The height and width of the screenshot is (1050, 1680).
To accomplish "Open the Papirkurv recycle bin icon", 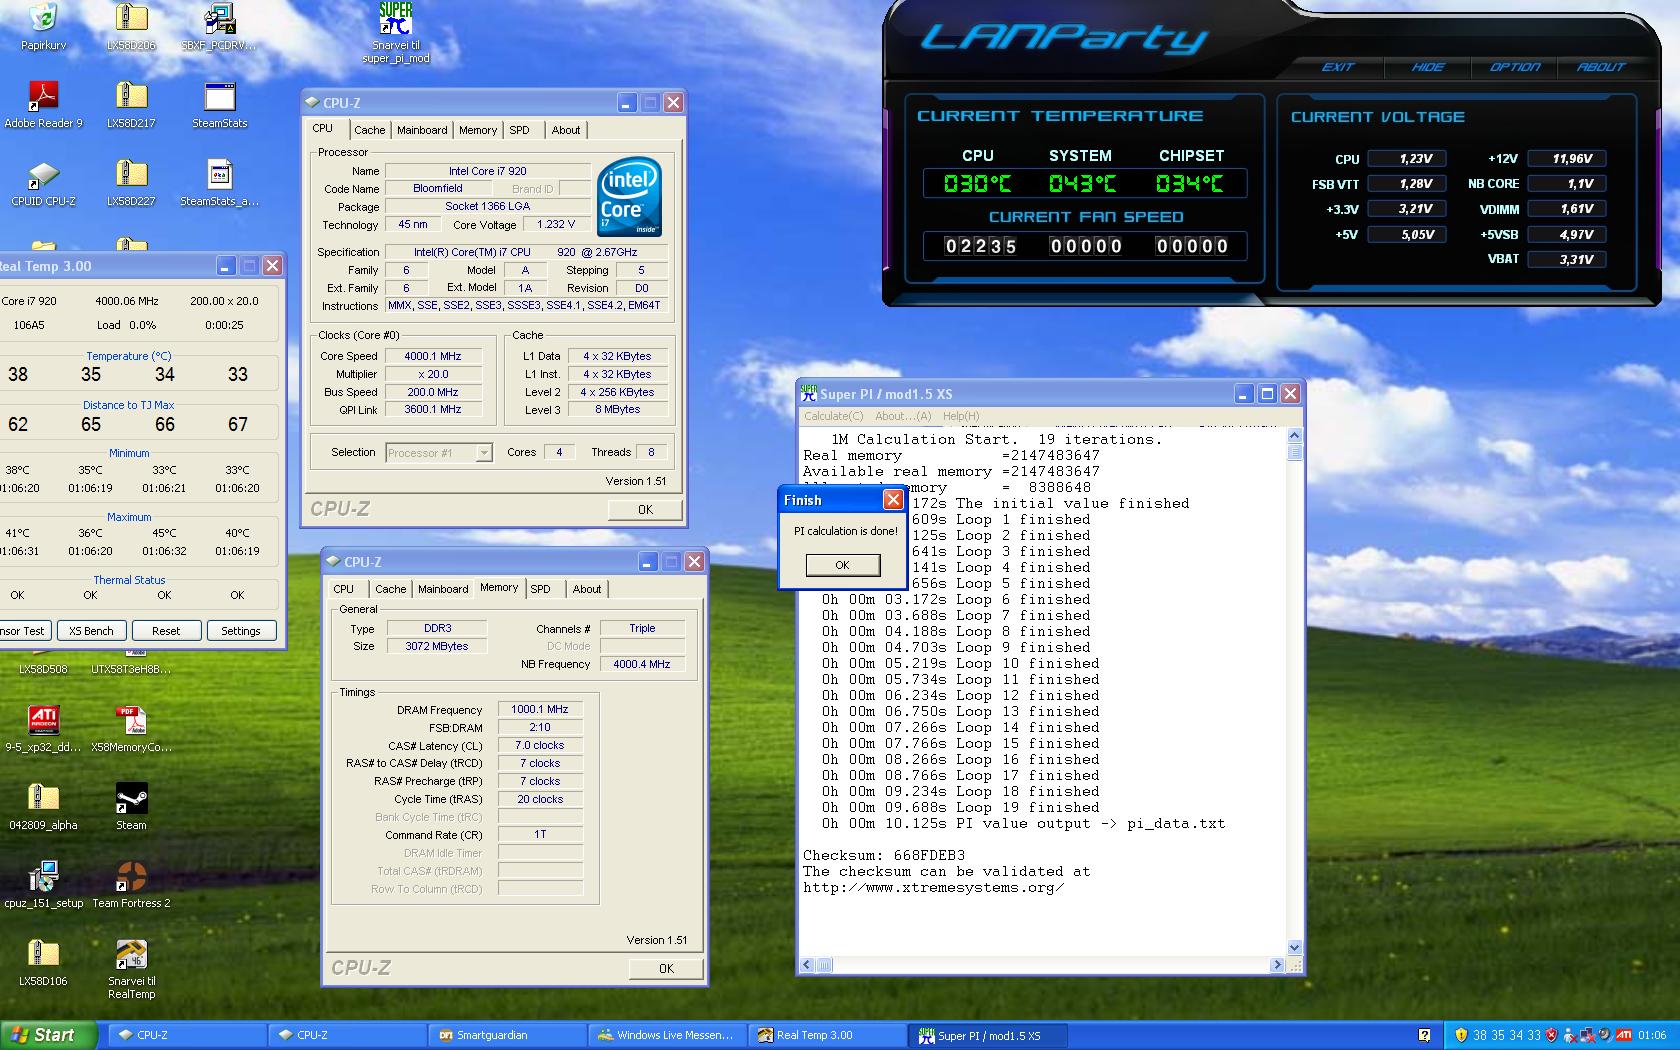I will point(43,18).
